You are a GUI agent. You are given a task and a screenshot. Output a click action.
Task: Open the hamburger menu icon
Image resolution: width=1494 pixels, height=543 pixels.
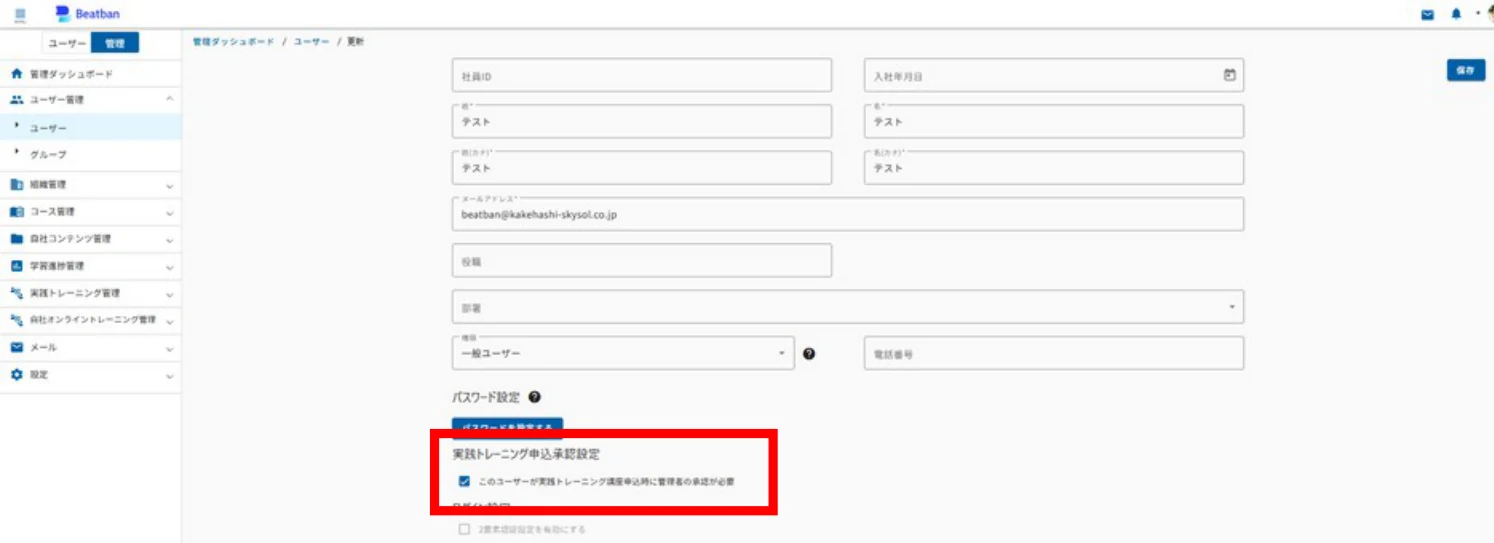(20, 14)
